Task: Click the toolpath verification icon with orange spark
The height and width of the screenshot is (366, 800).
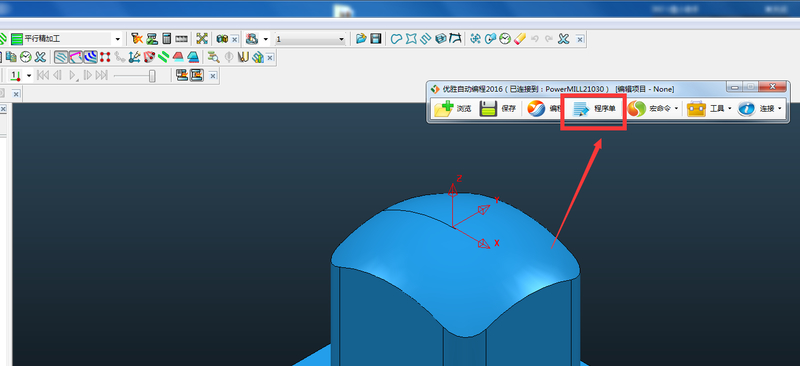Action: (137, 38)
